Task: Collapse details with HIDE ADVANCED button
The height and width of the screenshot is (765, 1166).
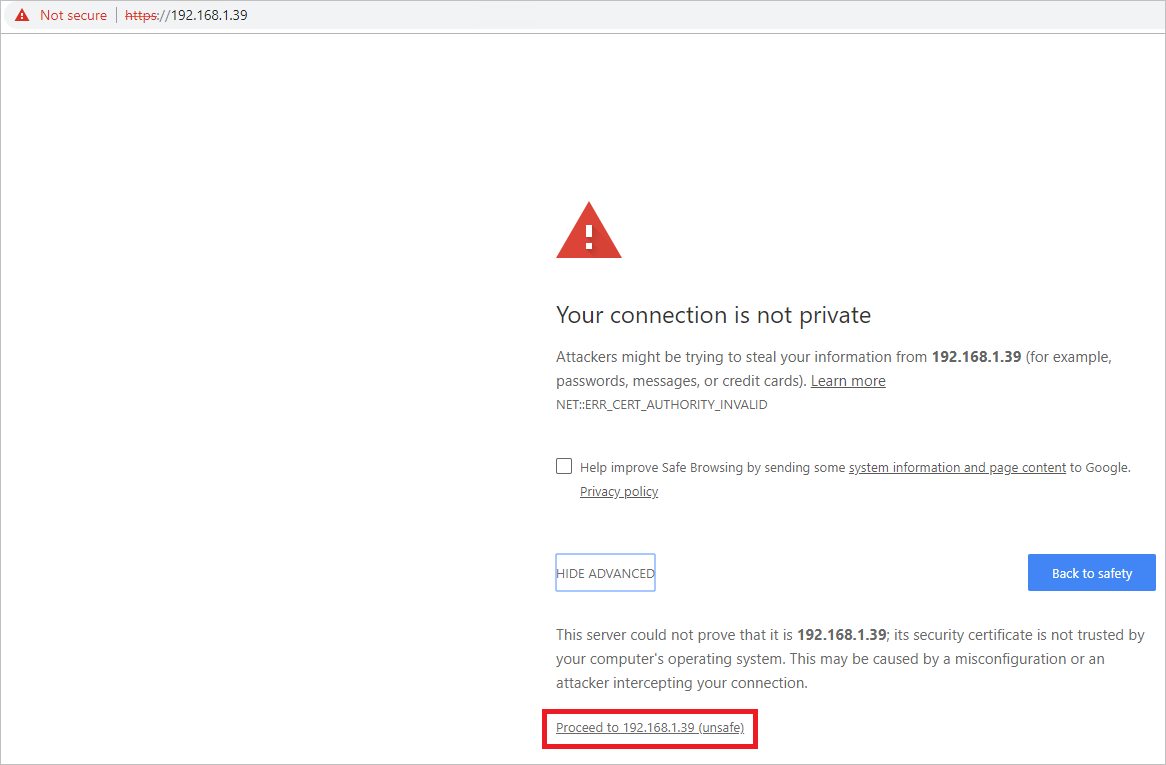Action: pos(605,573)
